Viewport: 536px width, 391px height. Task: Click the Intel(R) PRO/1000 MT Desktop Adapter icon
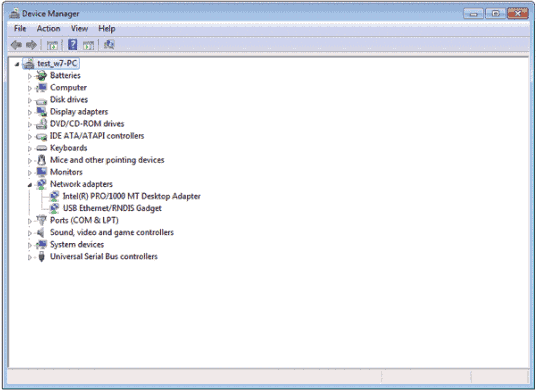(x=54, y=196)
